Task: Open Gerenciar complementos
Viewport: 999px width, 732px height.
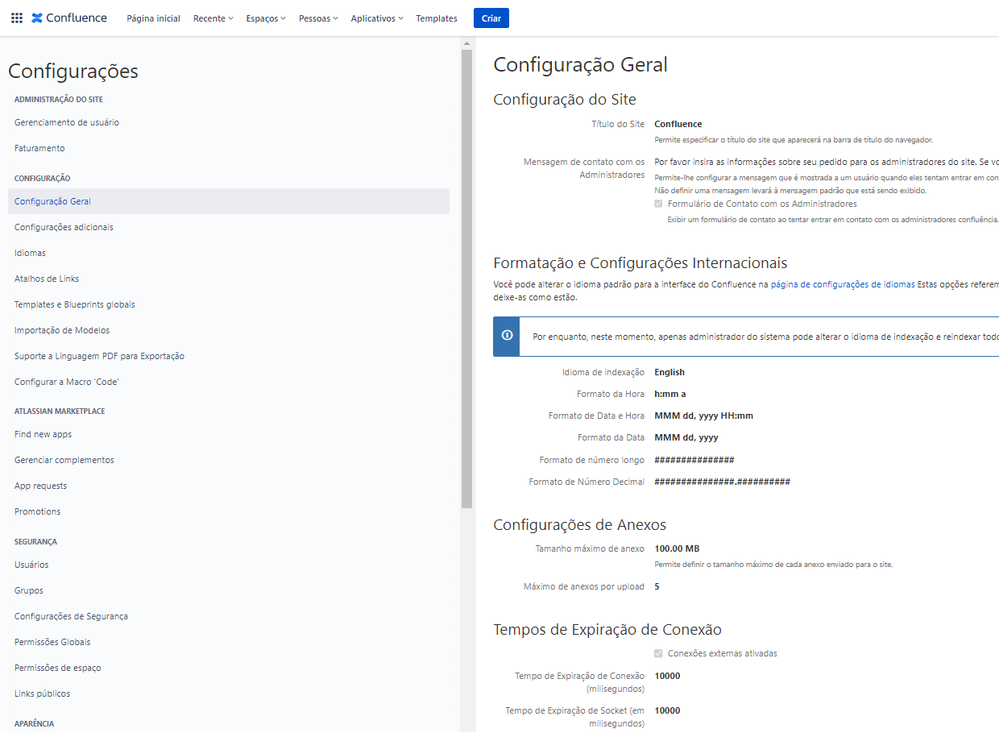Action: pyautogui.click(x=64, y=460)
